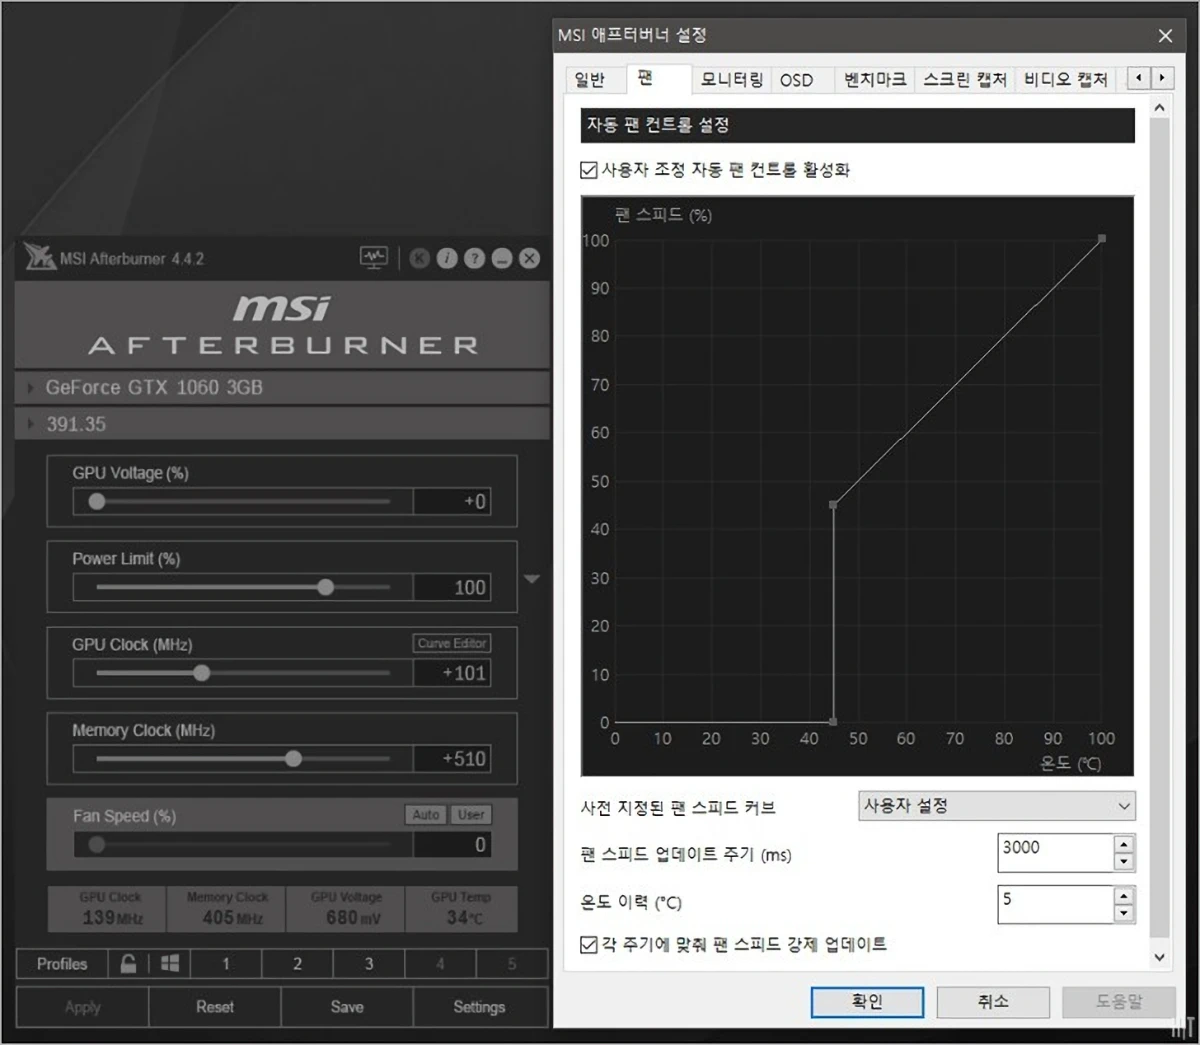Screen dimensions: 1200x1045
Task: Click the temperature hysteresis field showing 5
Action: click(1056, 904)
